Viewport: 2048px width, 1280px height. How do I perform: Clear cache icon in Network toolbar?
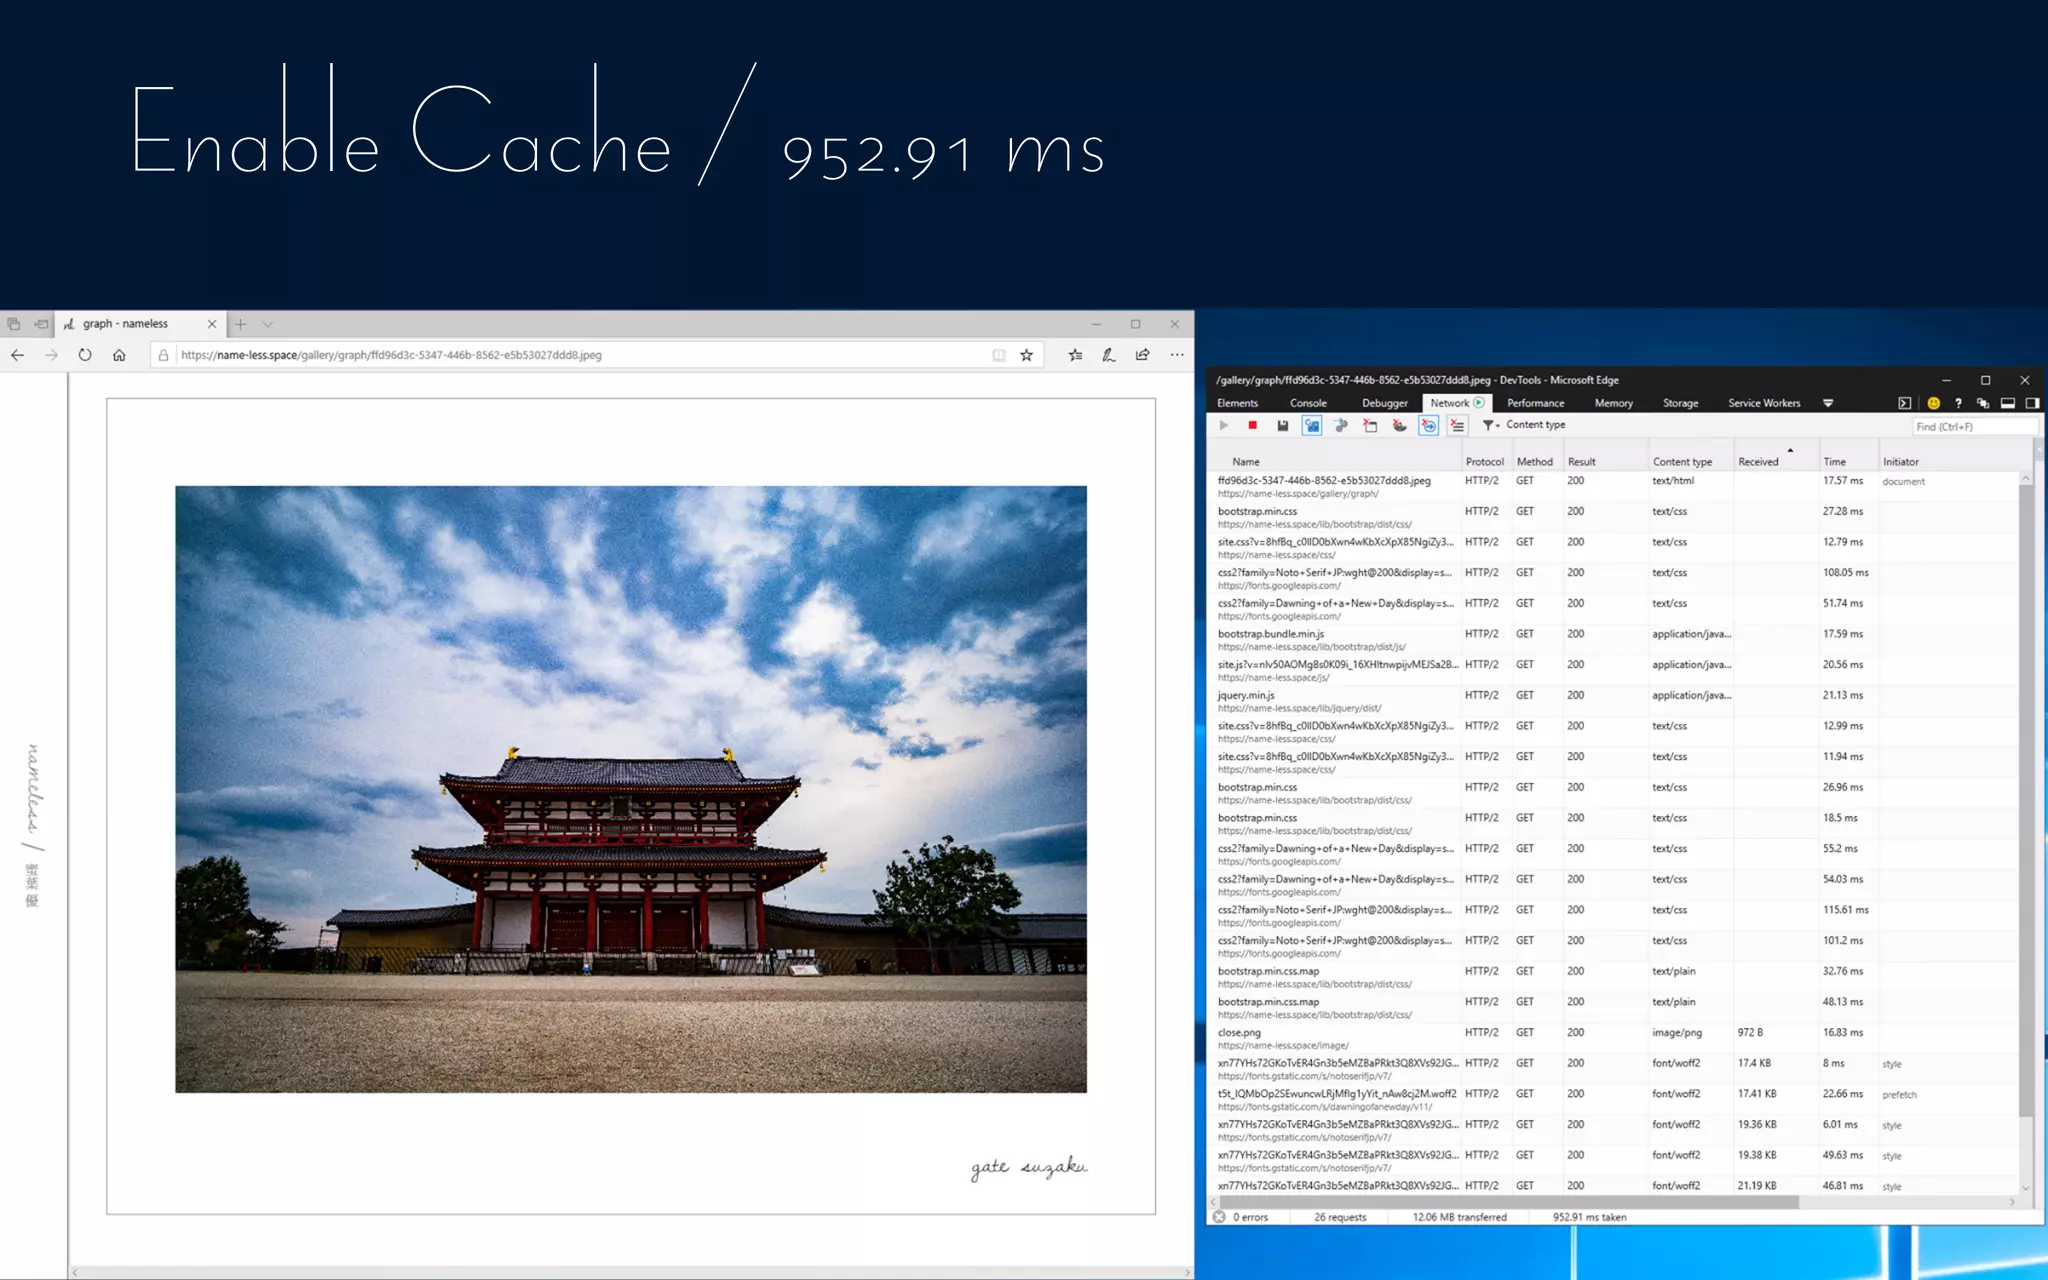1370,426
